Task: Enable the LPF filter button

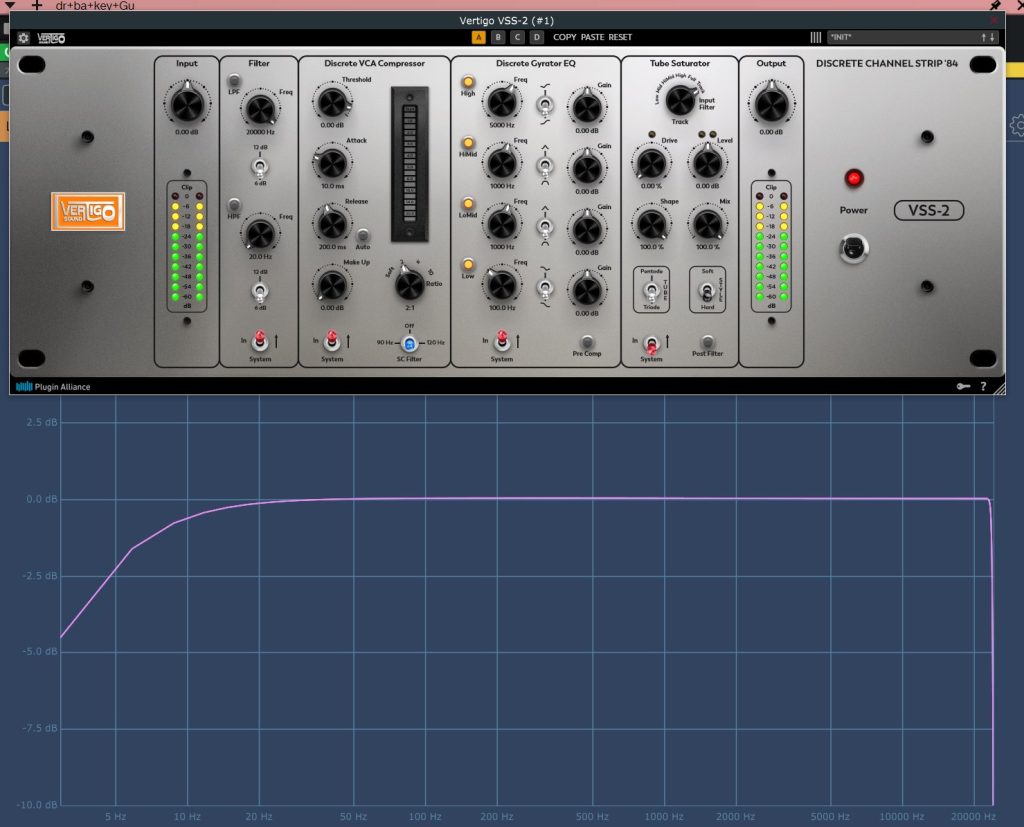Action: point(235,80)
